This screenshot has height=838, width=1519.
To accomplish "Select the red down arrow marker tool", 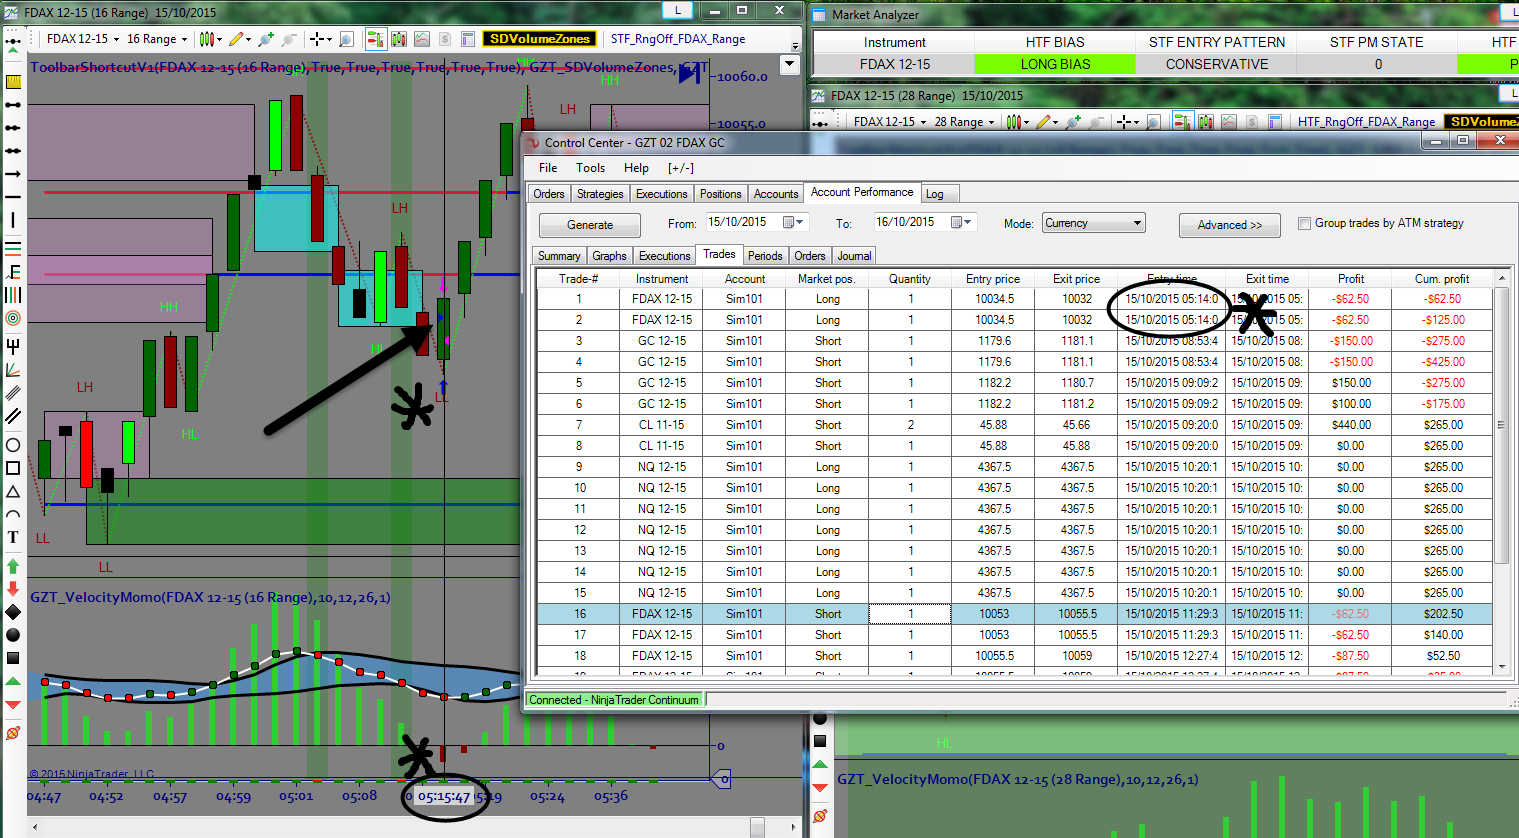I will (13, 588).
